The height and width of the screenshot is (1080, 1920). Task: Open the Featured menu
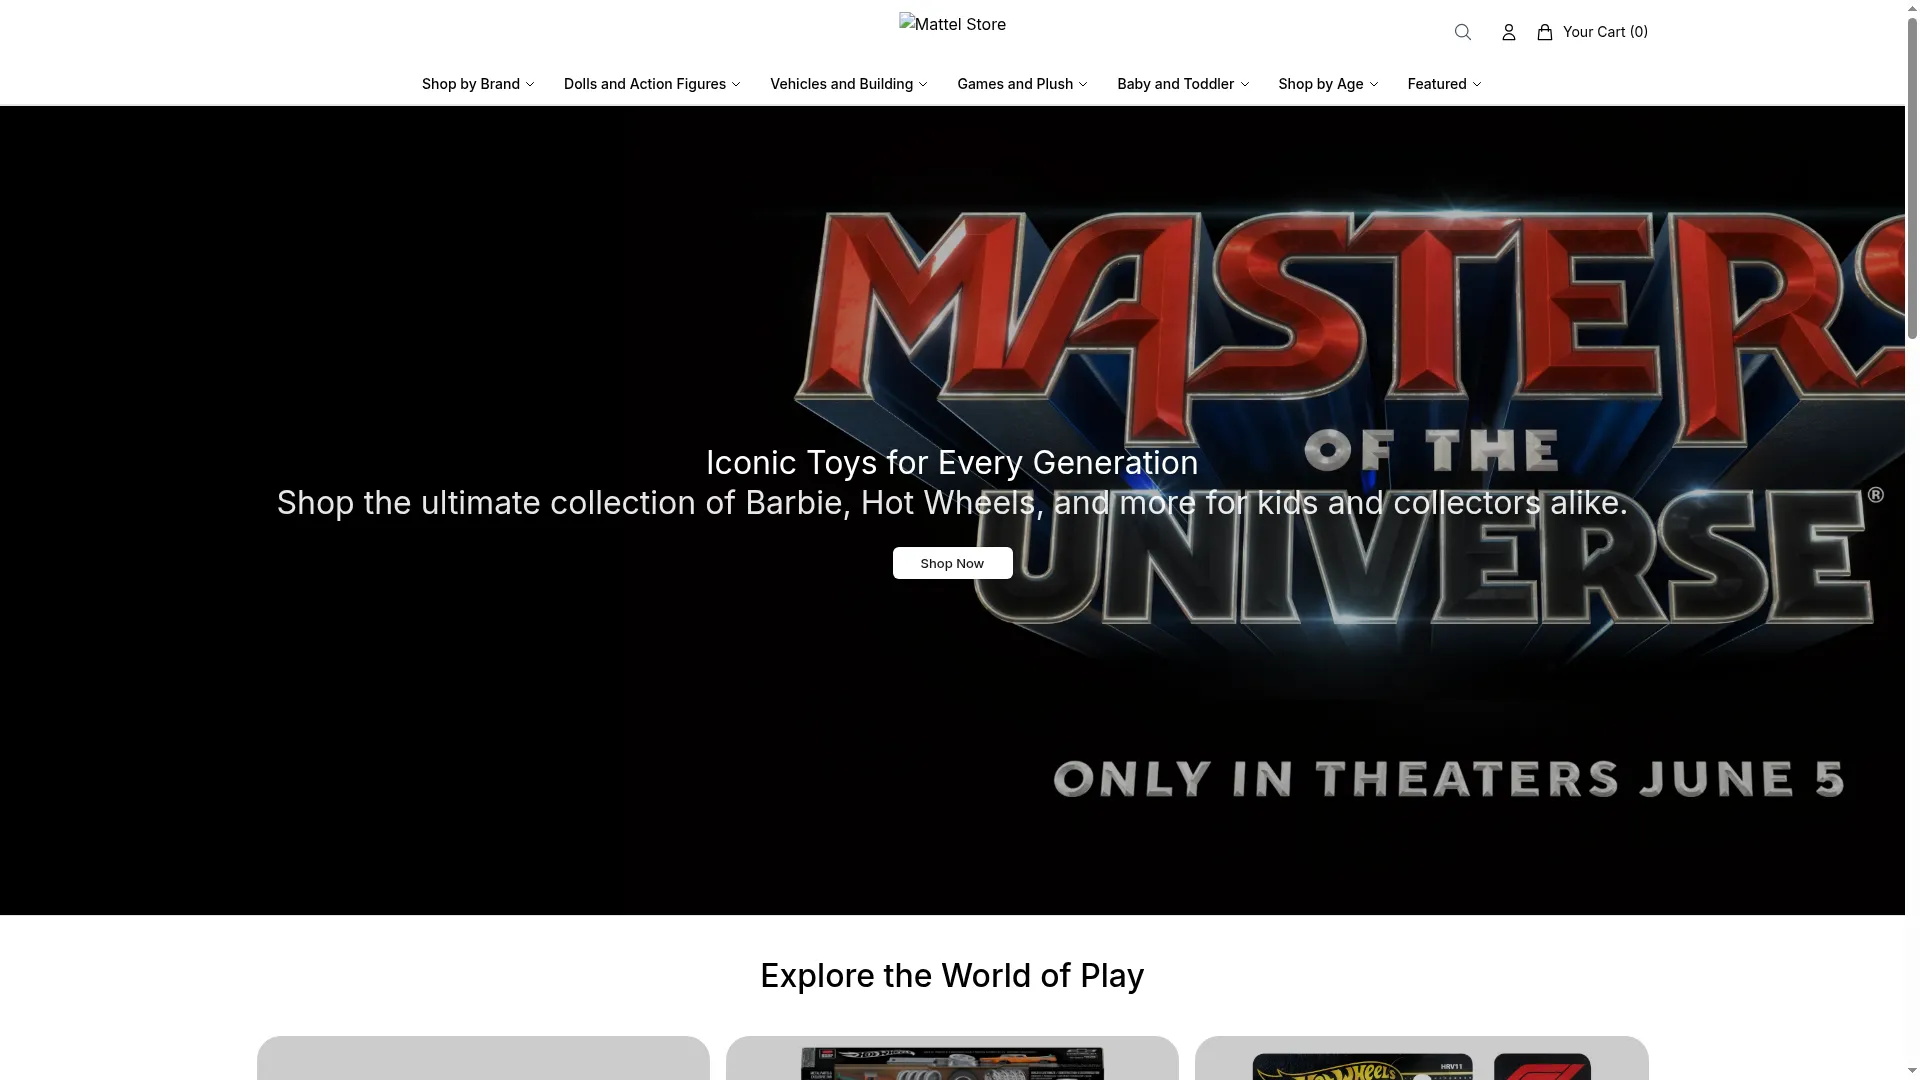1444,84
